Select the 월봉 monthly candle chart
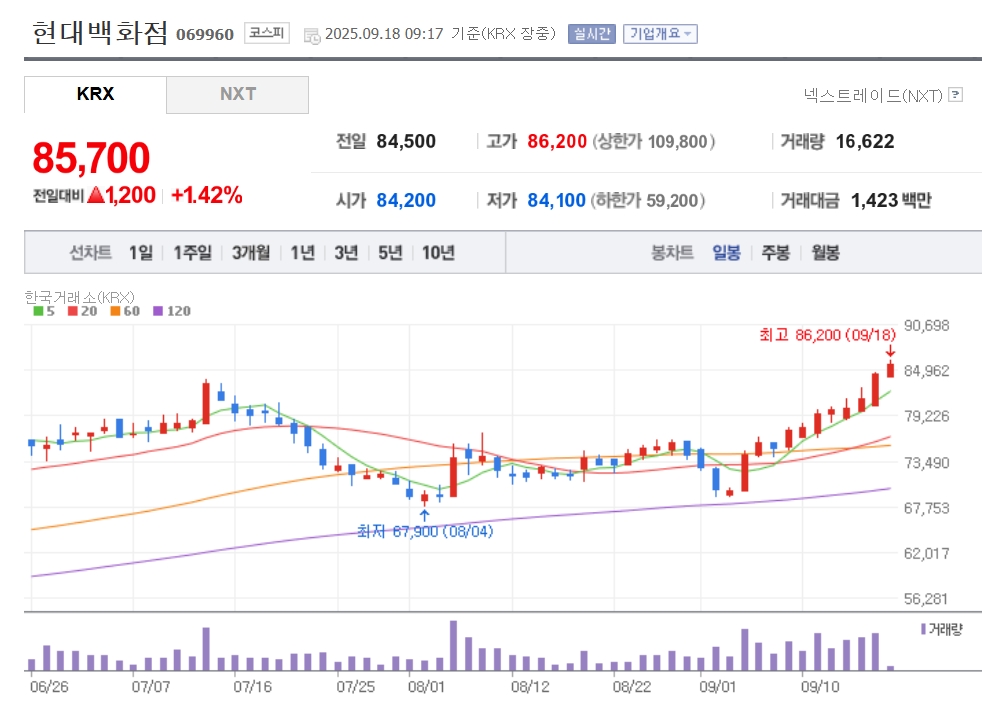The image size is (982, 717). coord(825,252)
